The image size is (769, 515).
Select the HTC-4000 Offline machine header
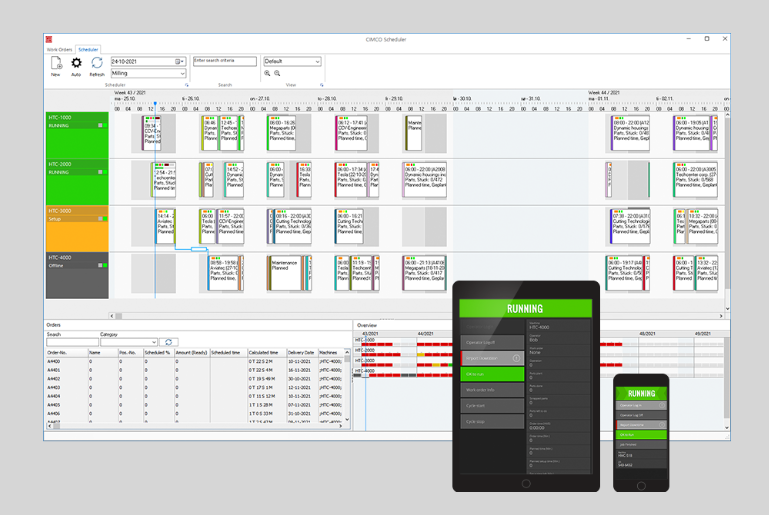(77, 275)
